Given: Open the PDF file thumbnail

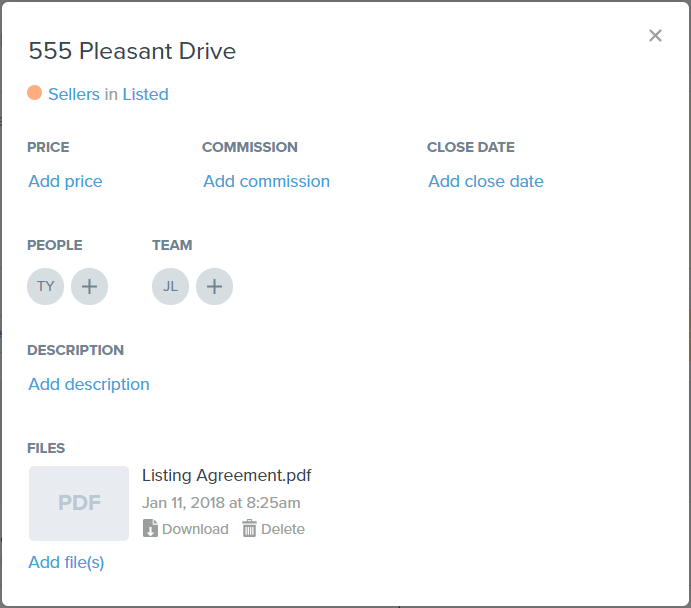Looking at the screenshot, I should tap(79, 503).
